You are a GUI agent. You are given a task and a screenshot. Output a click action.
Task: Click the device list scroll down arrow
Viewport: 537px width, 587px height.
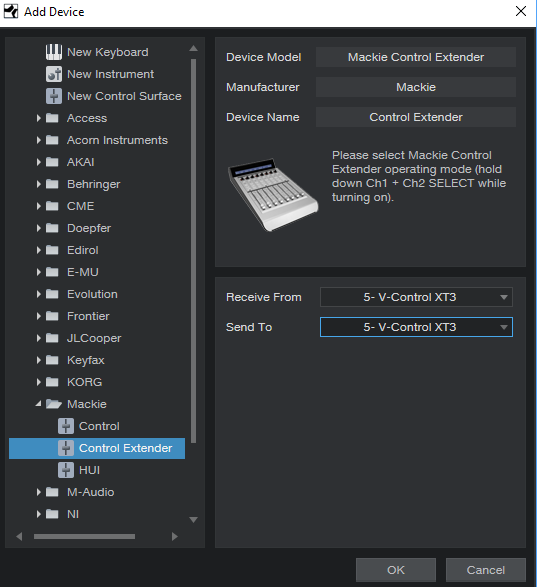(x=194, y=520)
